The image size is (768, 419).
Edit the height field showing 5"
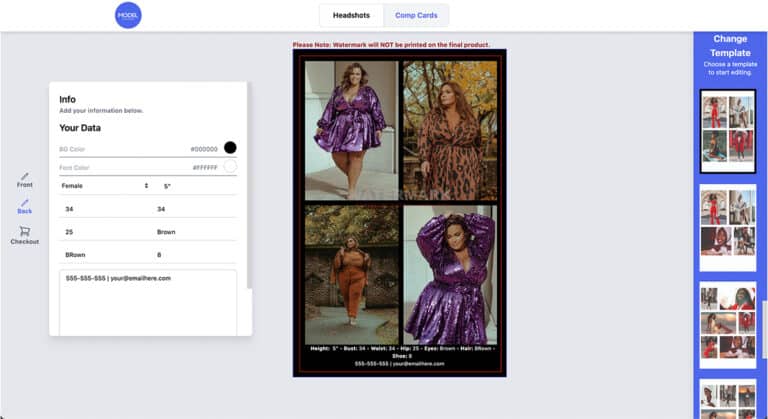tap(196, 186)
